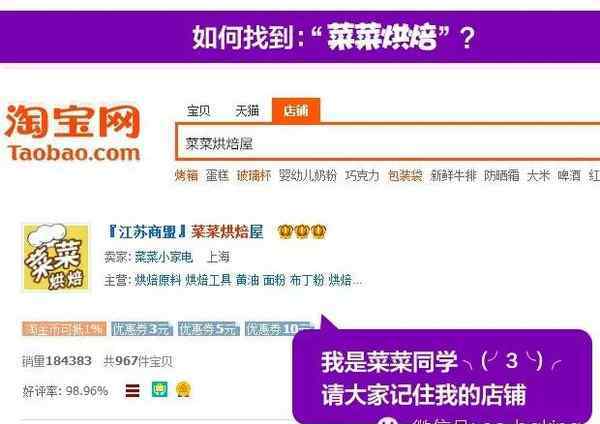Viewport: 600px width, 424px height.
Task: Click the 新鲜牛排 suggestion link
Action: [x=453, y=176]
